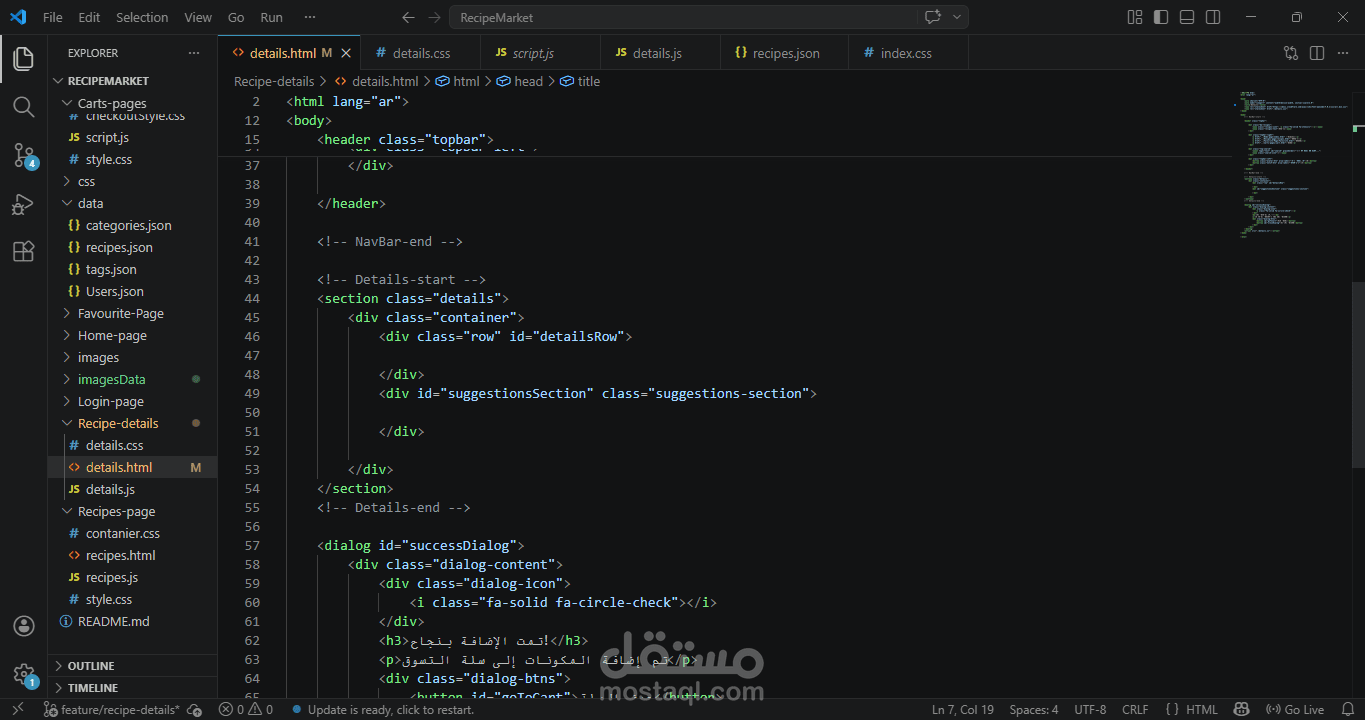The height and width of the screenshot is (720, 1365).
Task: Open Users.json in the explorer
Action: (132, 291)
